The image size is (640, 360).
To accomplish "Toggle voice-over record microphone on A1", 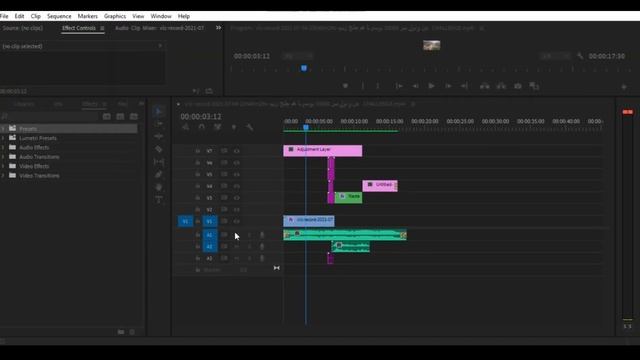I will (262, 235).
